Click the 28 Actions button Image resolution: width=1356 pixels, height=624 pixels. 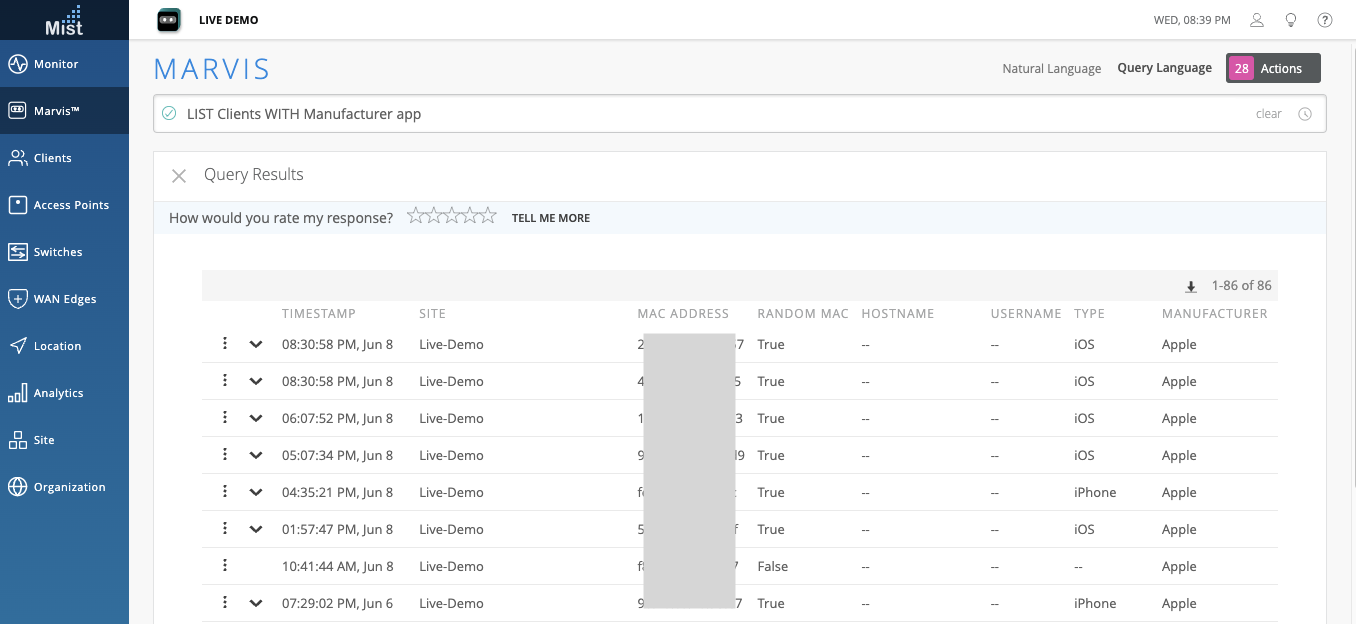[x=1273, y=68]
